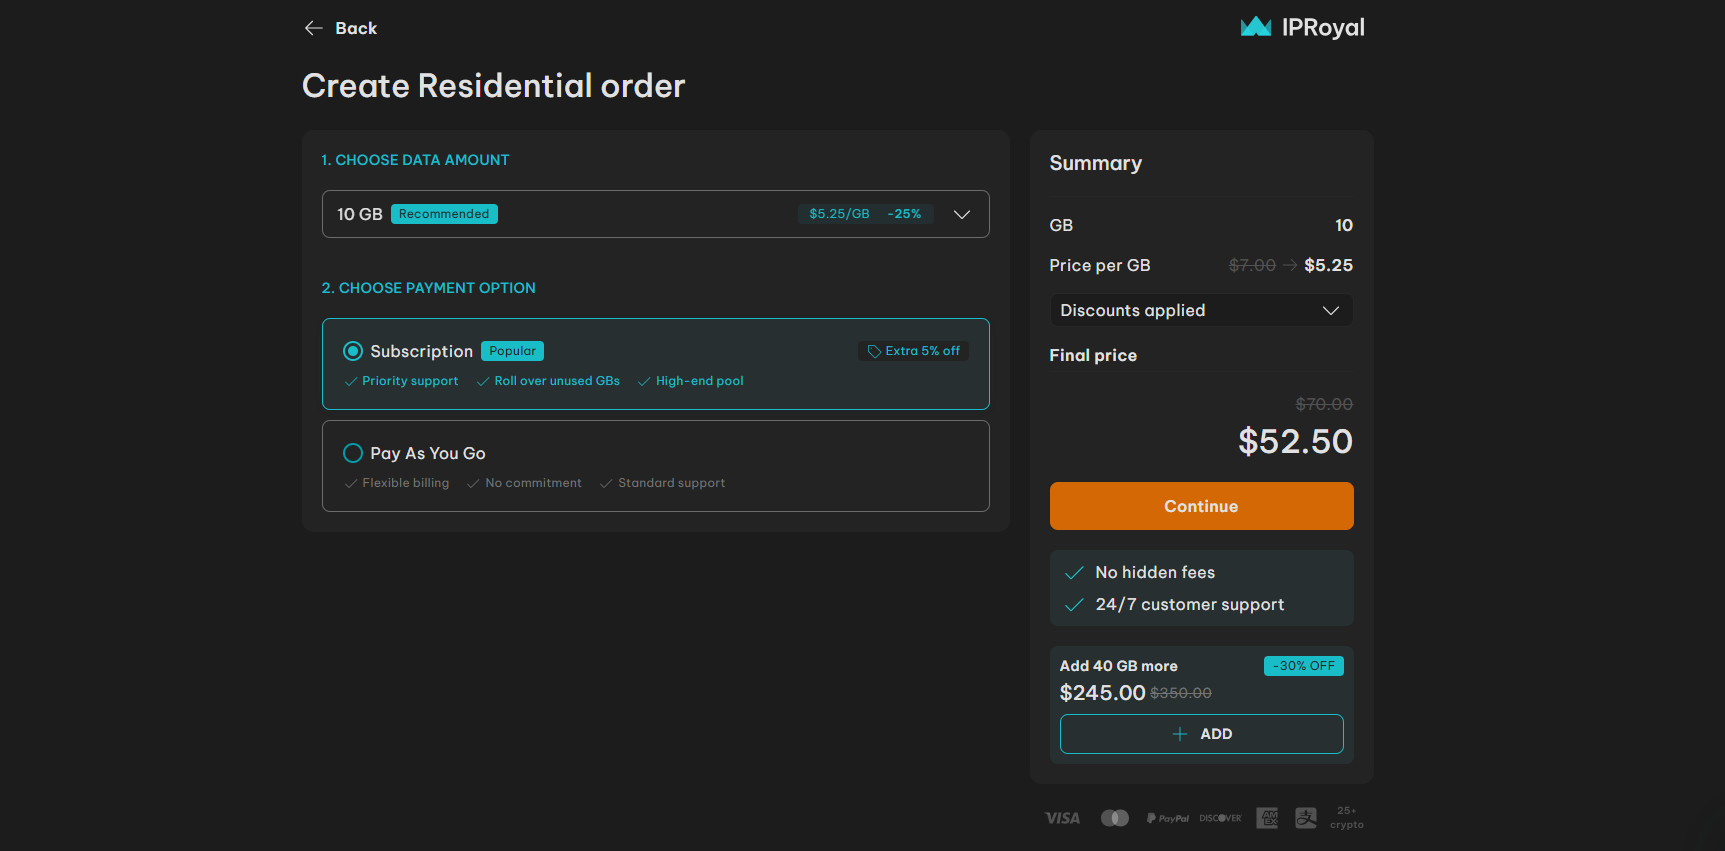Screen dimensions: 1725x851
Task: Click the Discover card icon
Action: pyautogui.click(x=1220, y=818)
